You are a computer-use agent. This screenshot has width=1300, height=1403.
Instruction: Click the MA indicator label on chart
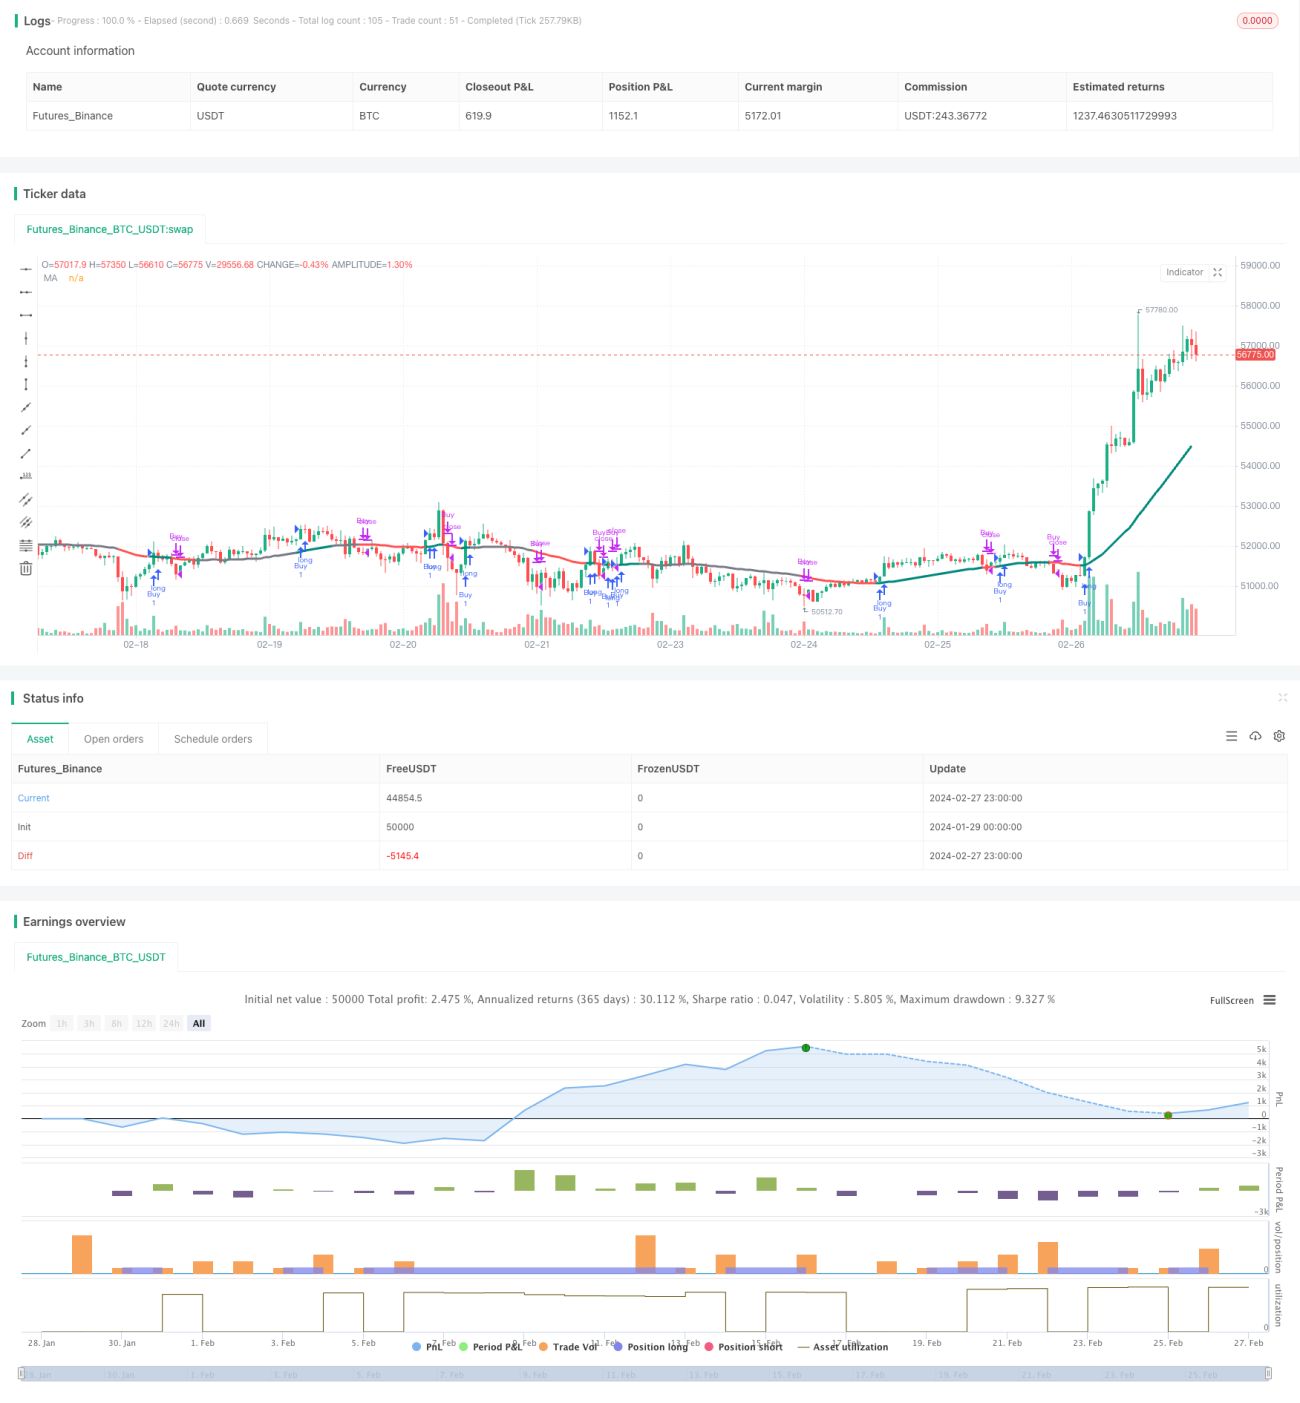click(x=50, y=278)
